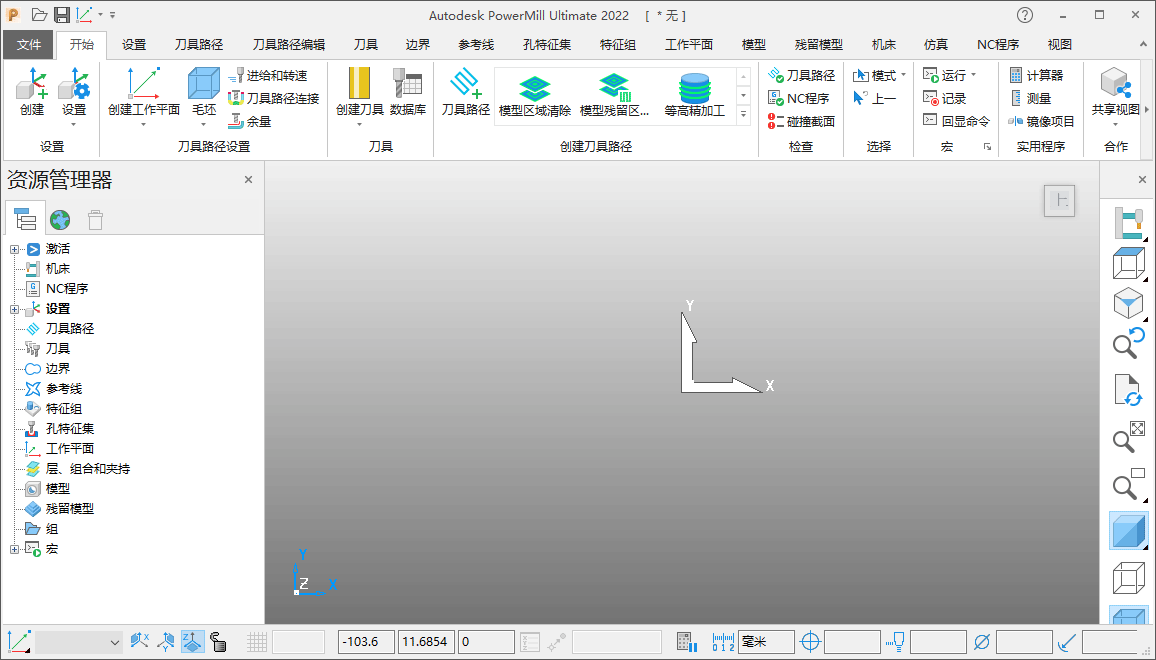Expand the 激活 tree node
1156x660 pixels.
coord(14,249)
